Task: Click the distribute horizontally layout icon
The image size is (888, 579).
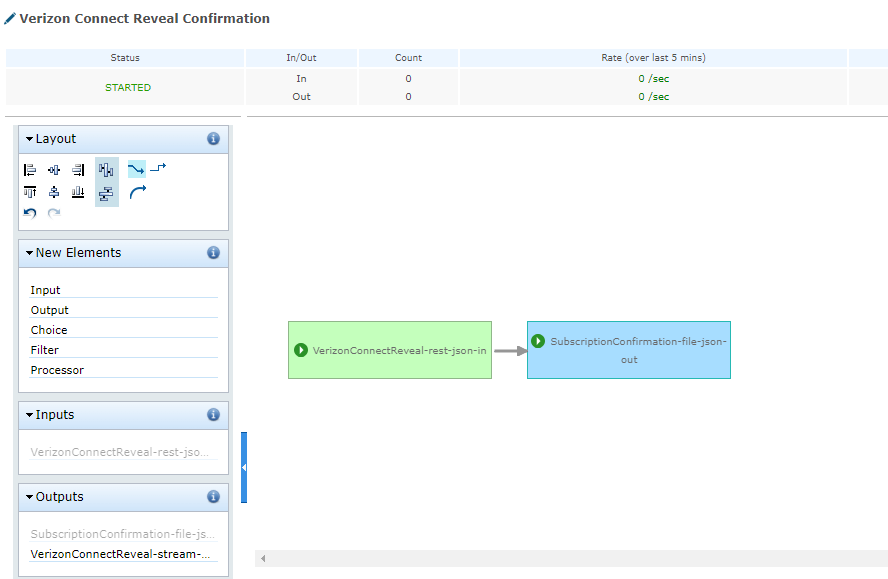Action: (106, 169)
